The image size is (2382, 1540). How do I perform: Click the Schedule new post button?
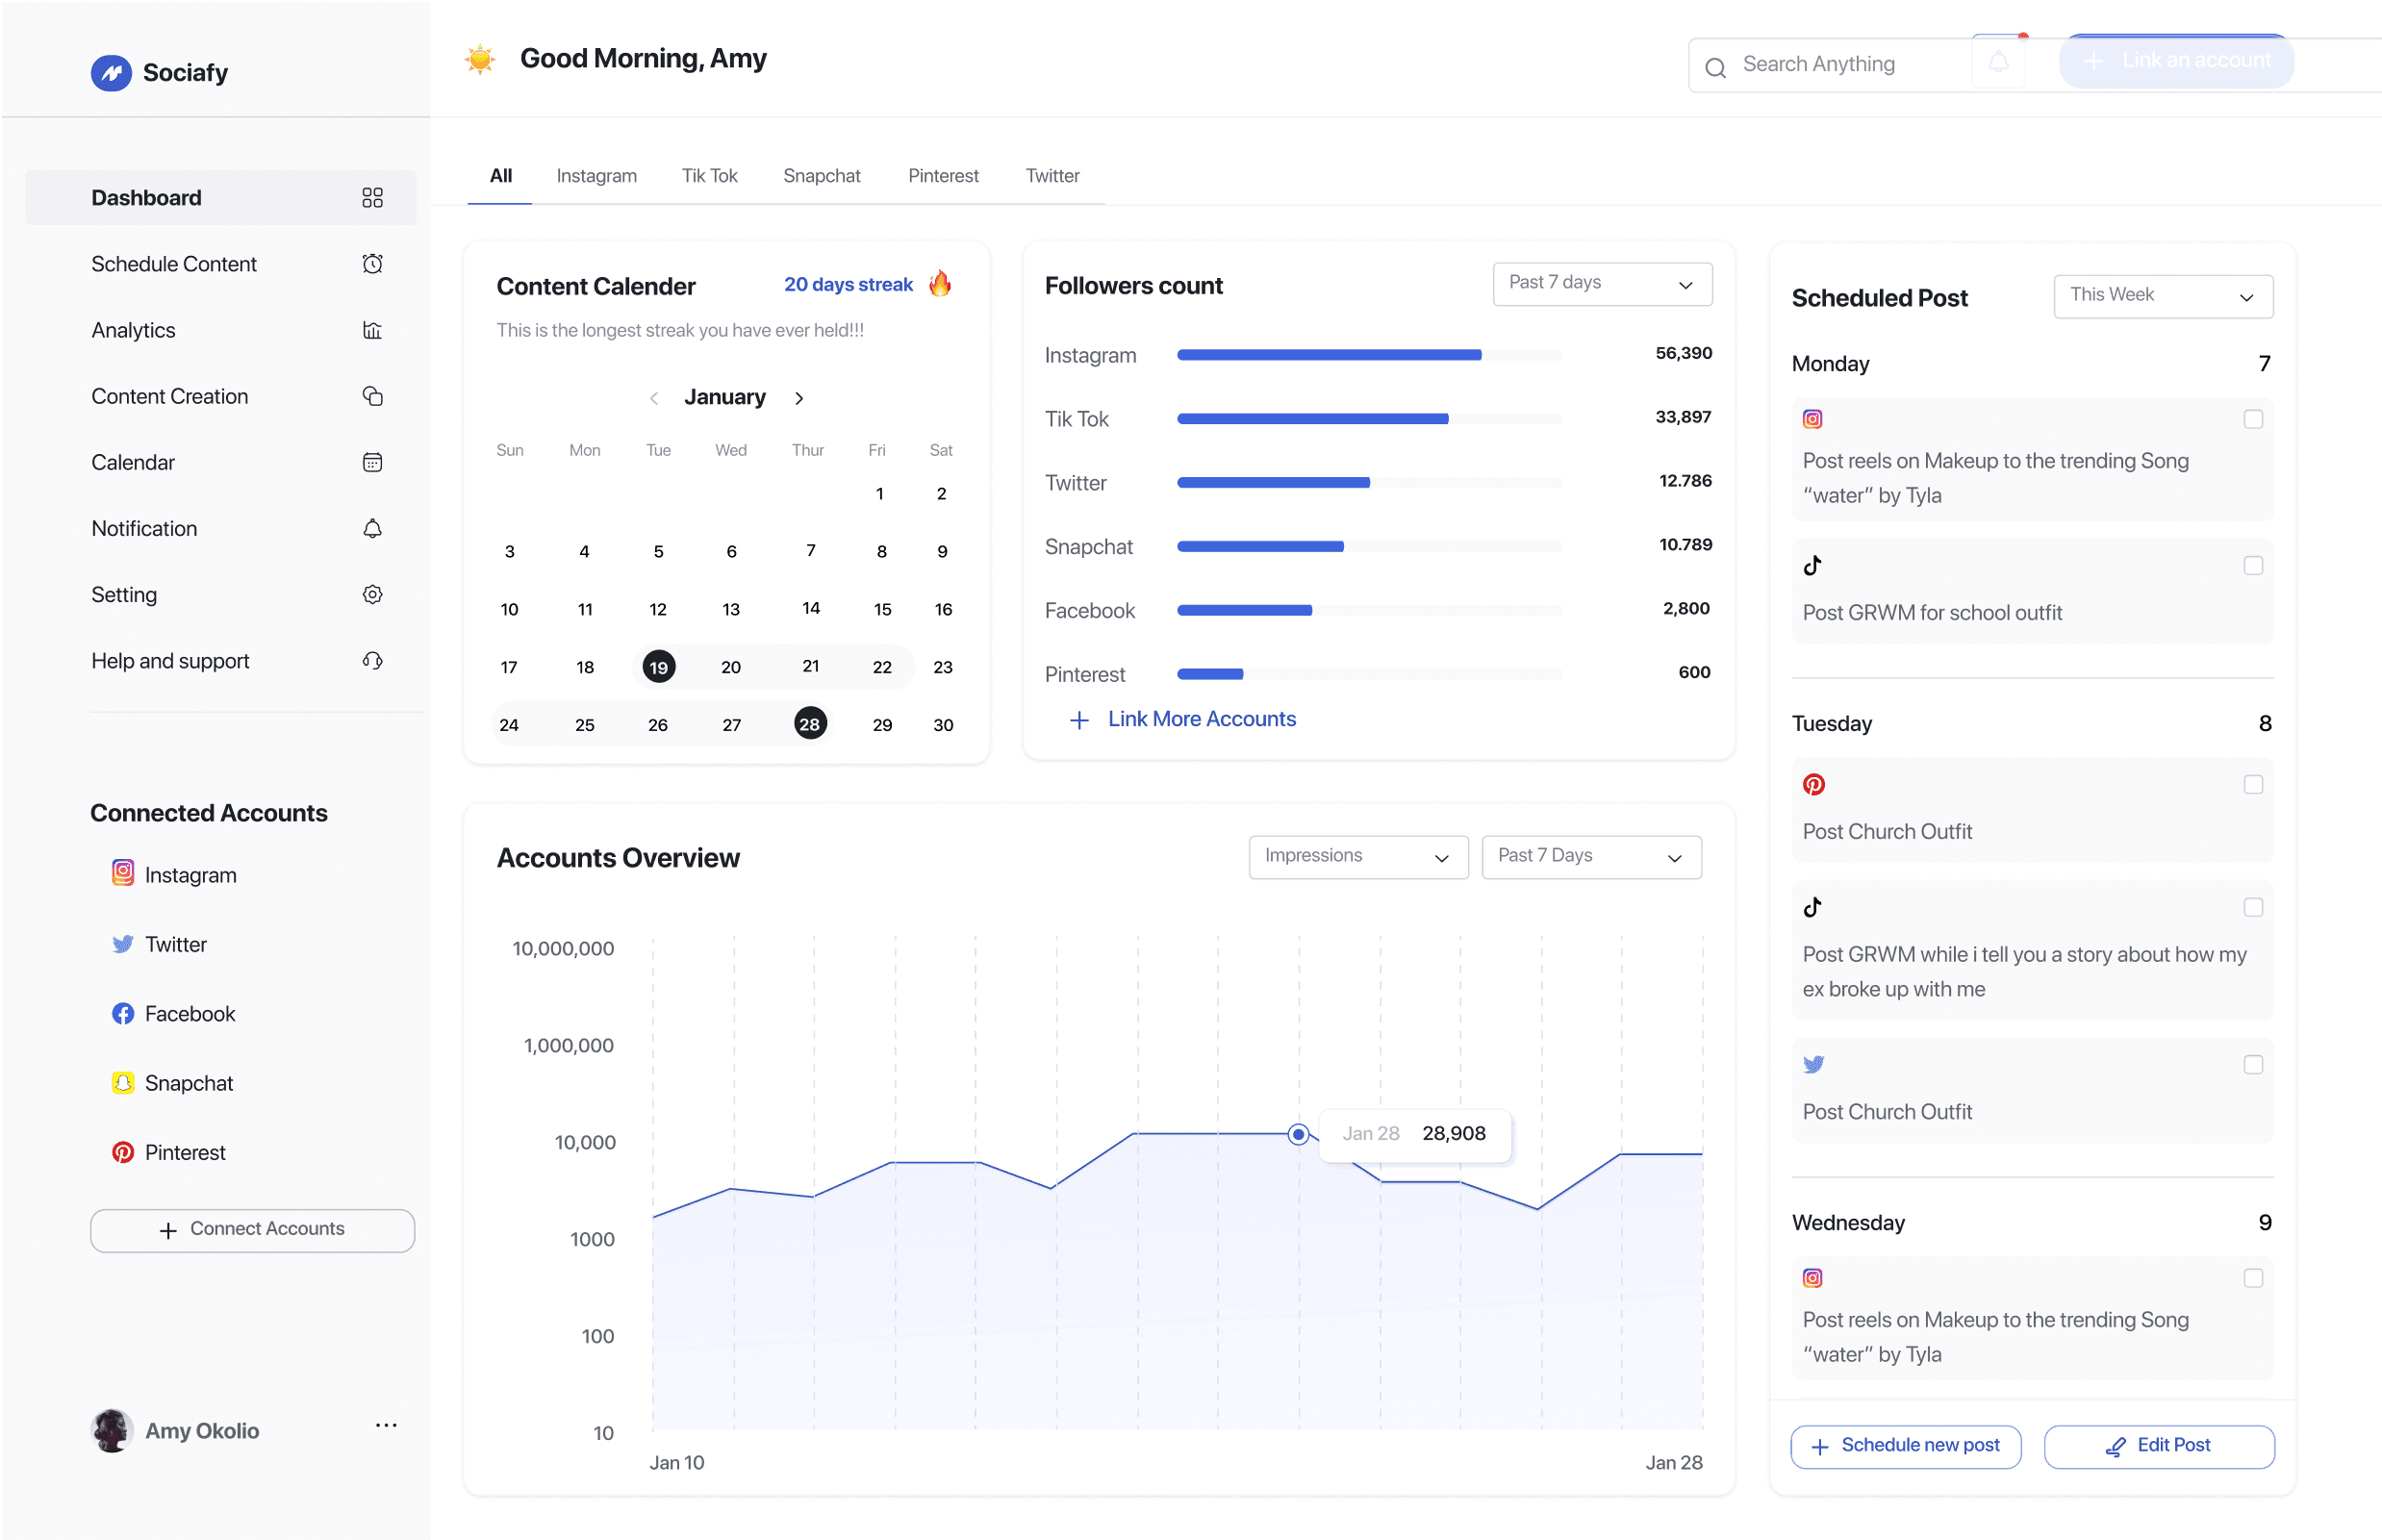tap(1904, 1446)
